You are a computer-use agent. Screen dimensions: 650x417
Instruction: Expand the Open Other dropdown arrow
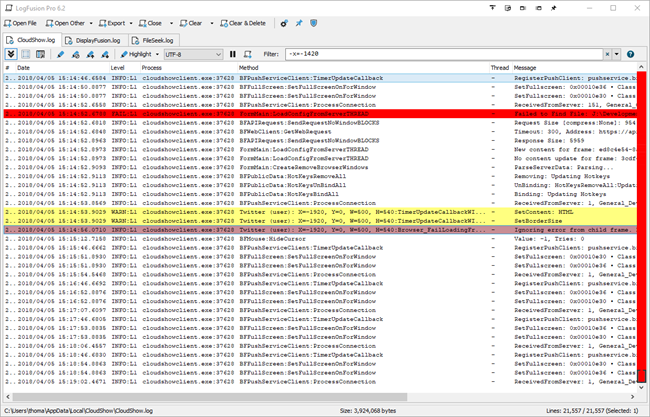point(91,23)
